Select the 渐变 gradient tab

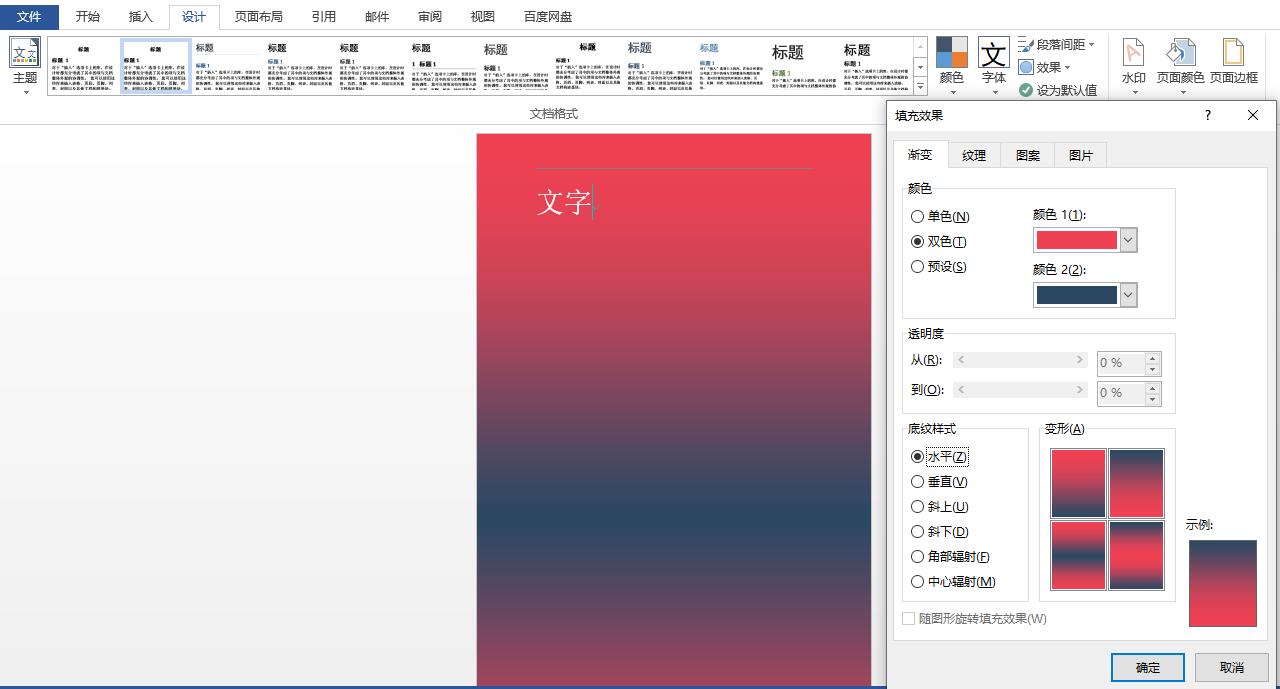tap(920, 154)
